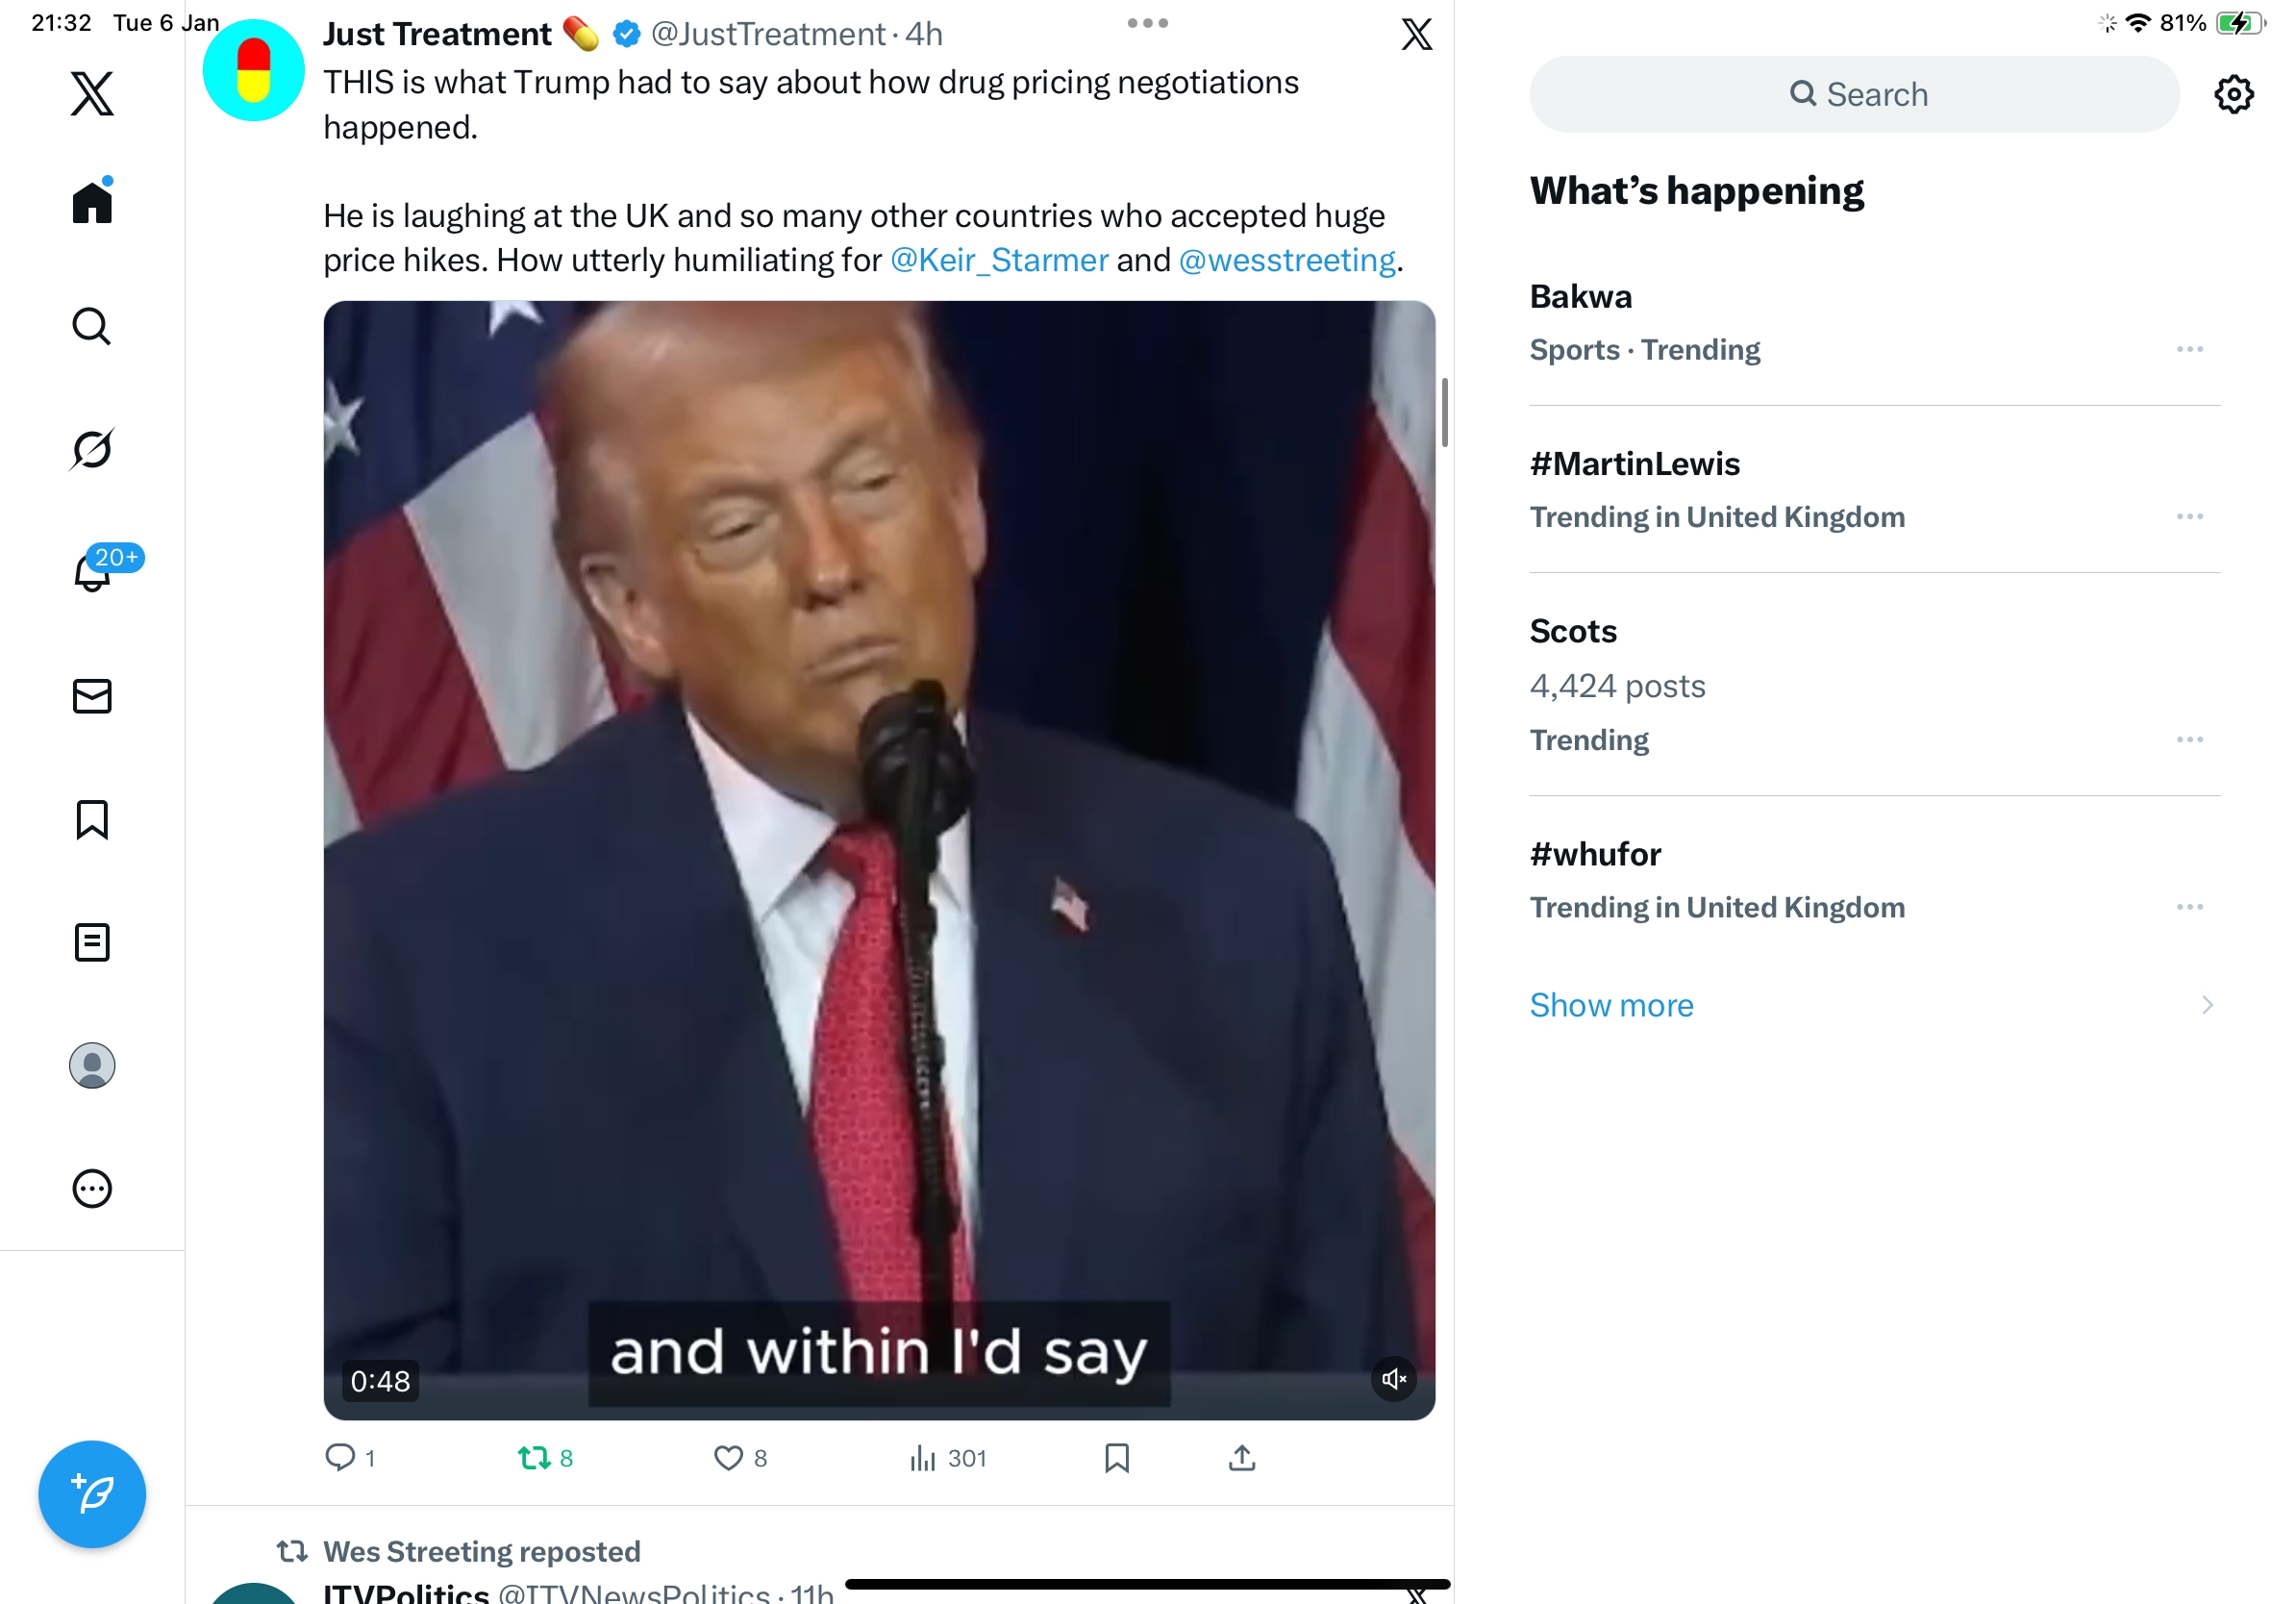The image size is (2296, 1604).
Task: Open the Lists icon in sidebar
Action: point(92,942)
